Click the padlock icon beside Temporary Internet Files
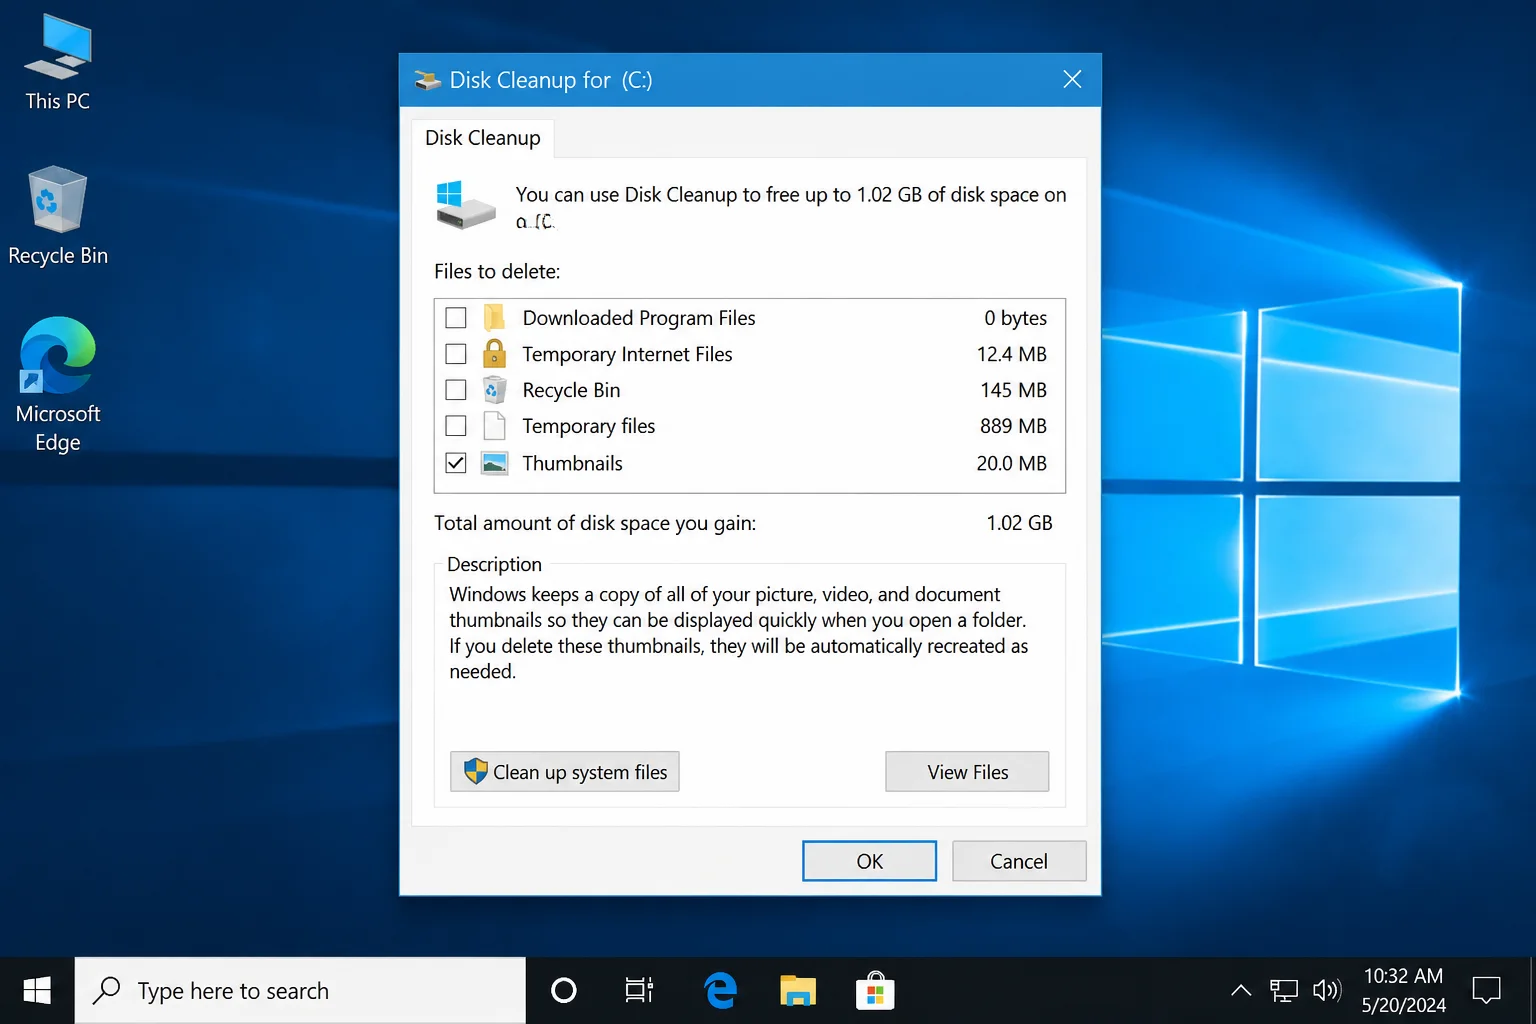Screen dimensions: 1536x1024 [494, 353]
